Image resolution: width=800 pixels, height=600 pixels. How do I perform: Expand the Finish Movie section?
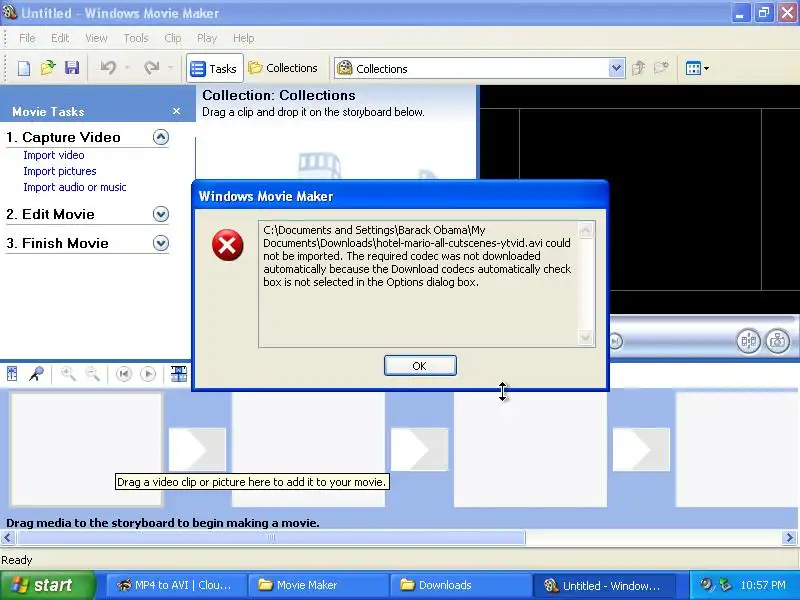tap(161, 243)
